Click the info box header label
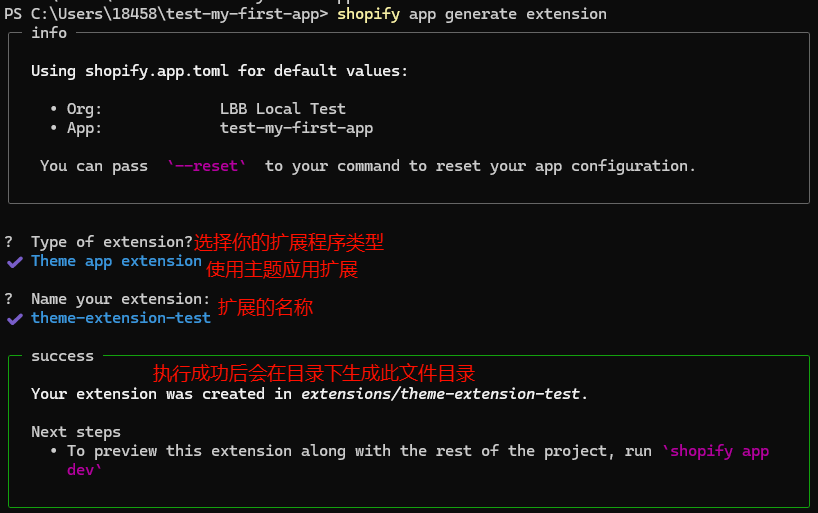Image resolution: width=818 pixels, height=513 pixels. [49, 33]
